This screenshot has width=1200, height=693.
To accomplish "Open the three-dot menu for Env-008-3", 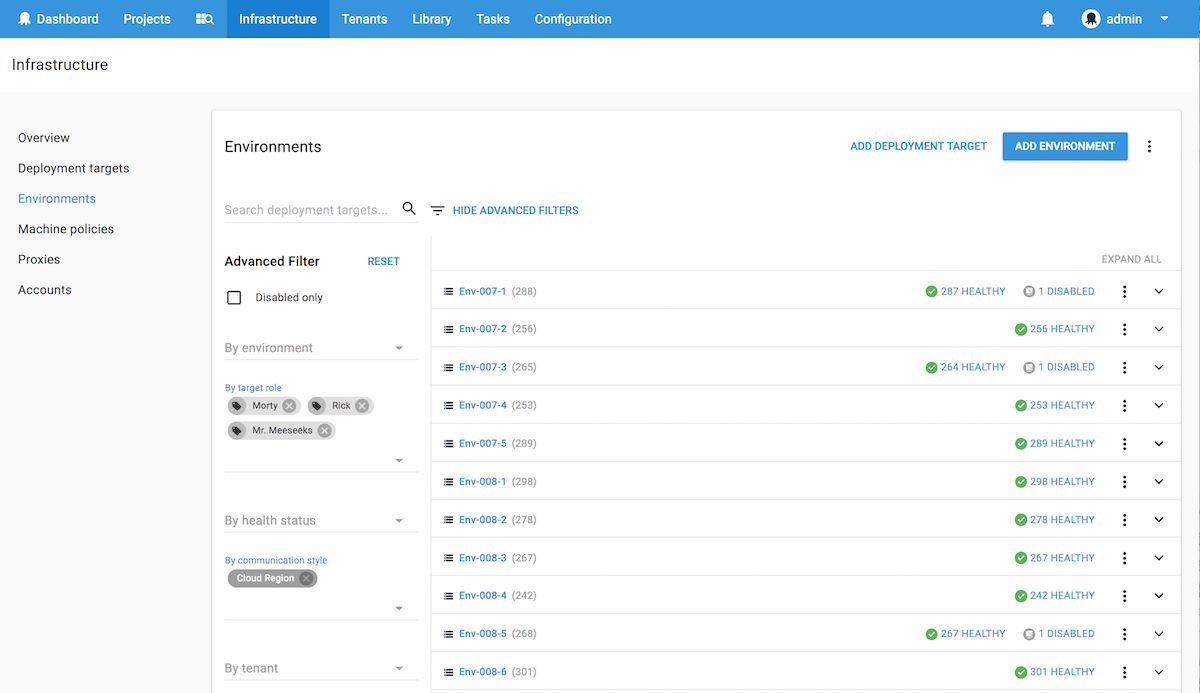I will point(1125,558).
